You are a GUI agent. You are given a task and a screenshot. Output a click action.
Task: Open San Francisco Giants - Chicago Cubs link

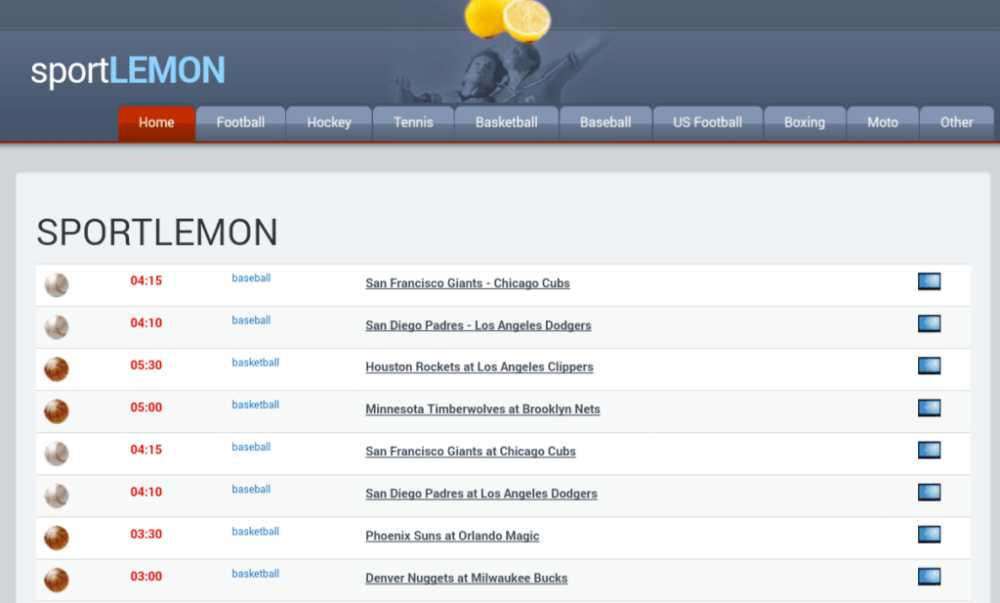click(467, 283)
